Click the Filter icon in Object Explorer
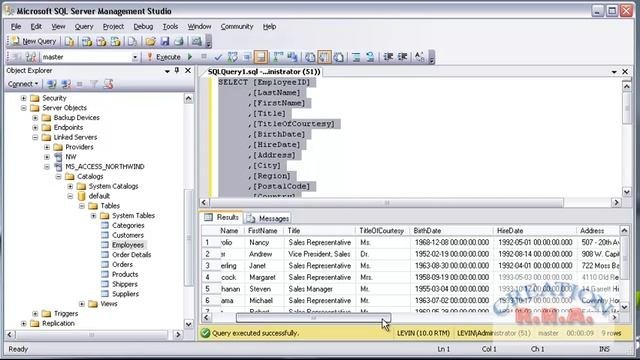 pyautogui.click(x=94, y=84)
